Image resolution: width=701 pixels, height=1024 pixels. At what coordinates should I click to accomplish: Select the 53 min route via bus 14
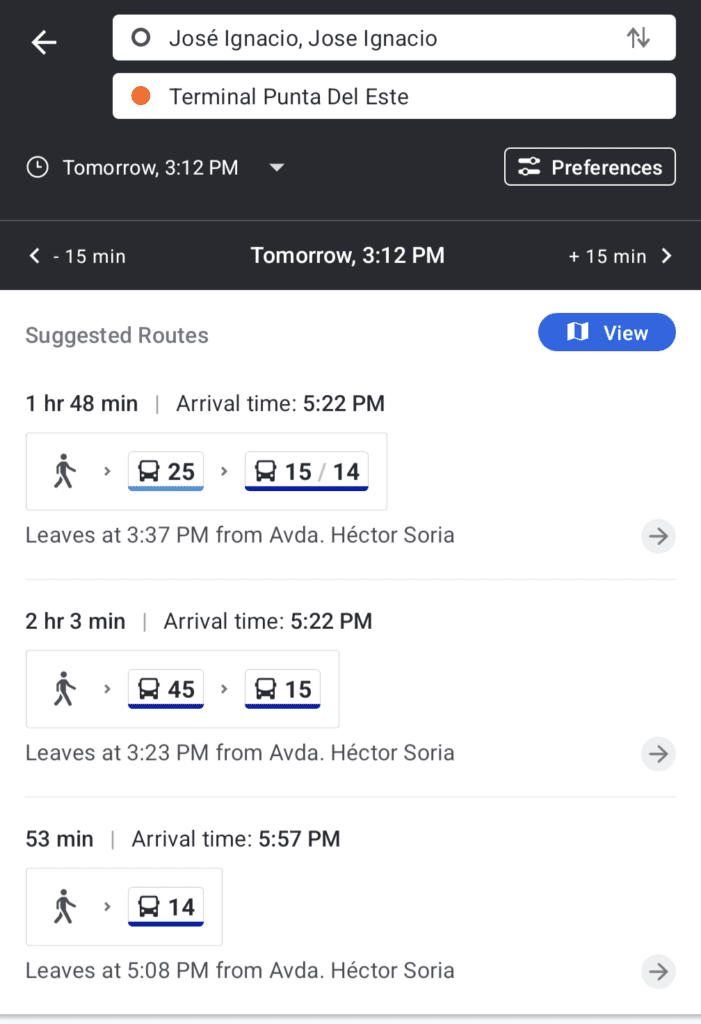(x=350, y=905)
